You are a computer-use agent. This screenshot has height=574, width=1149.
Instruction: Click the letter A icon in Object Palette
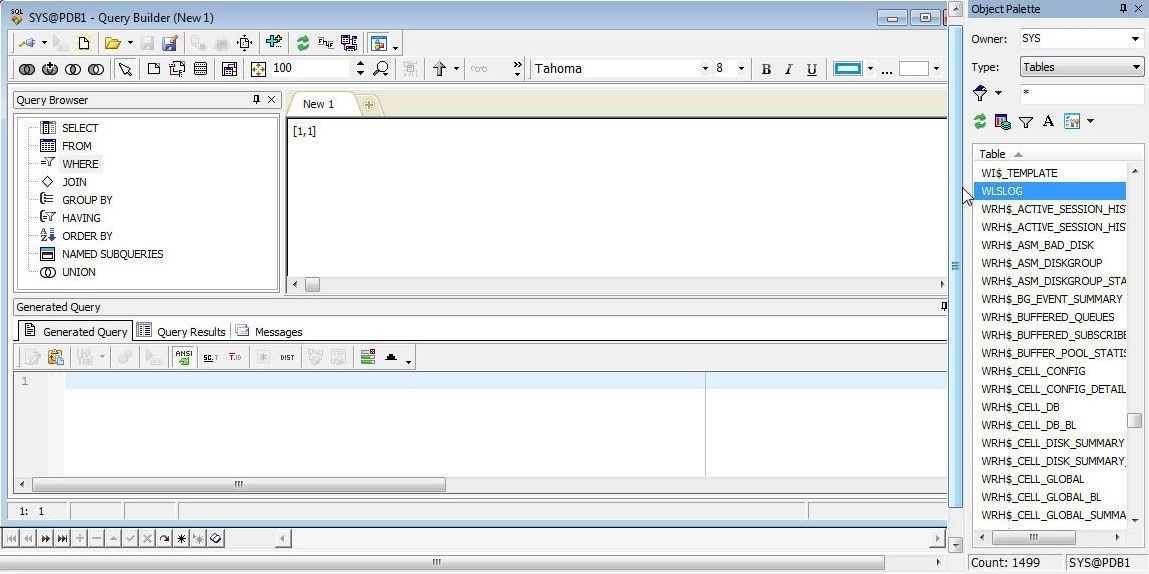pyautogui.click(x=1049, y=122)
